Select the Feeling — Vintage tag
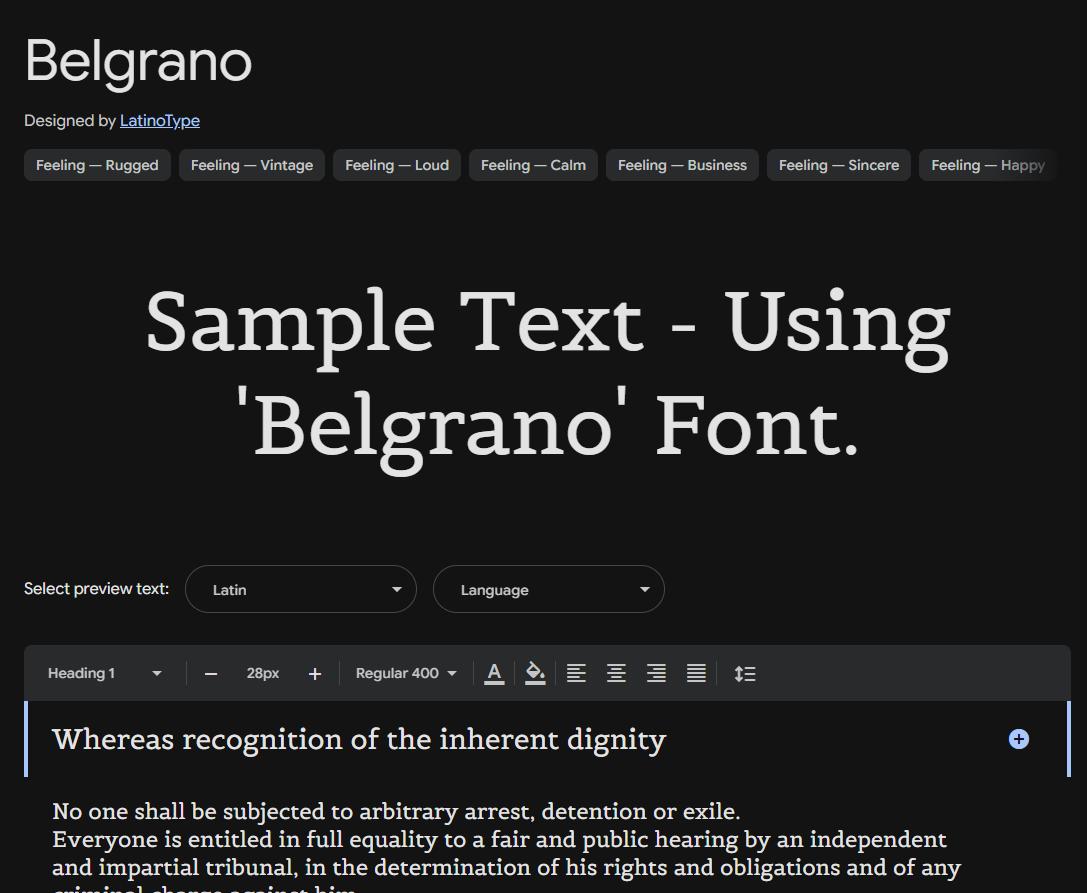 252,165
